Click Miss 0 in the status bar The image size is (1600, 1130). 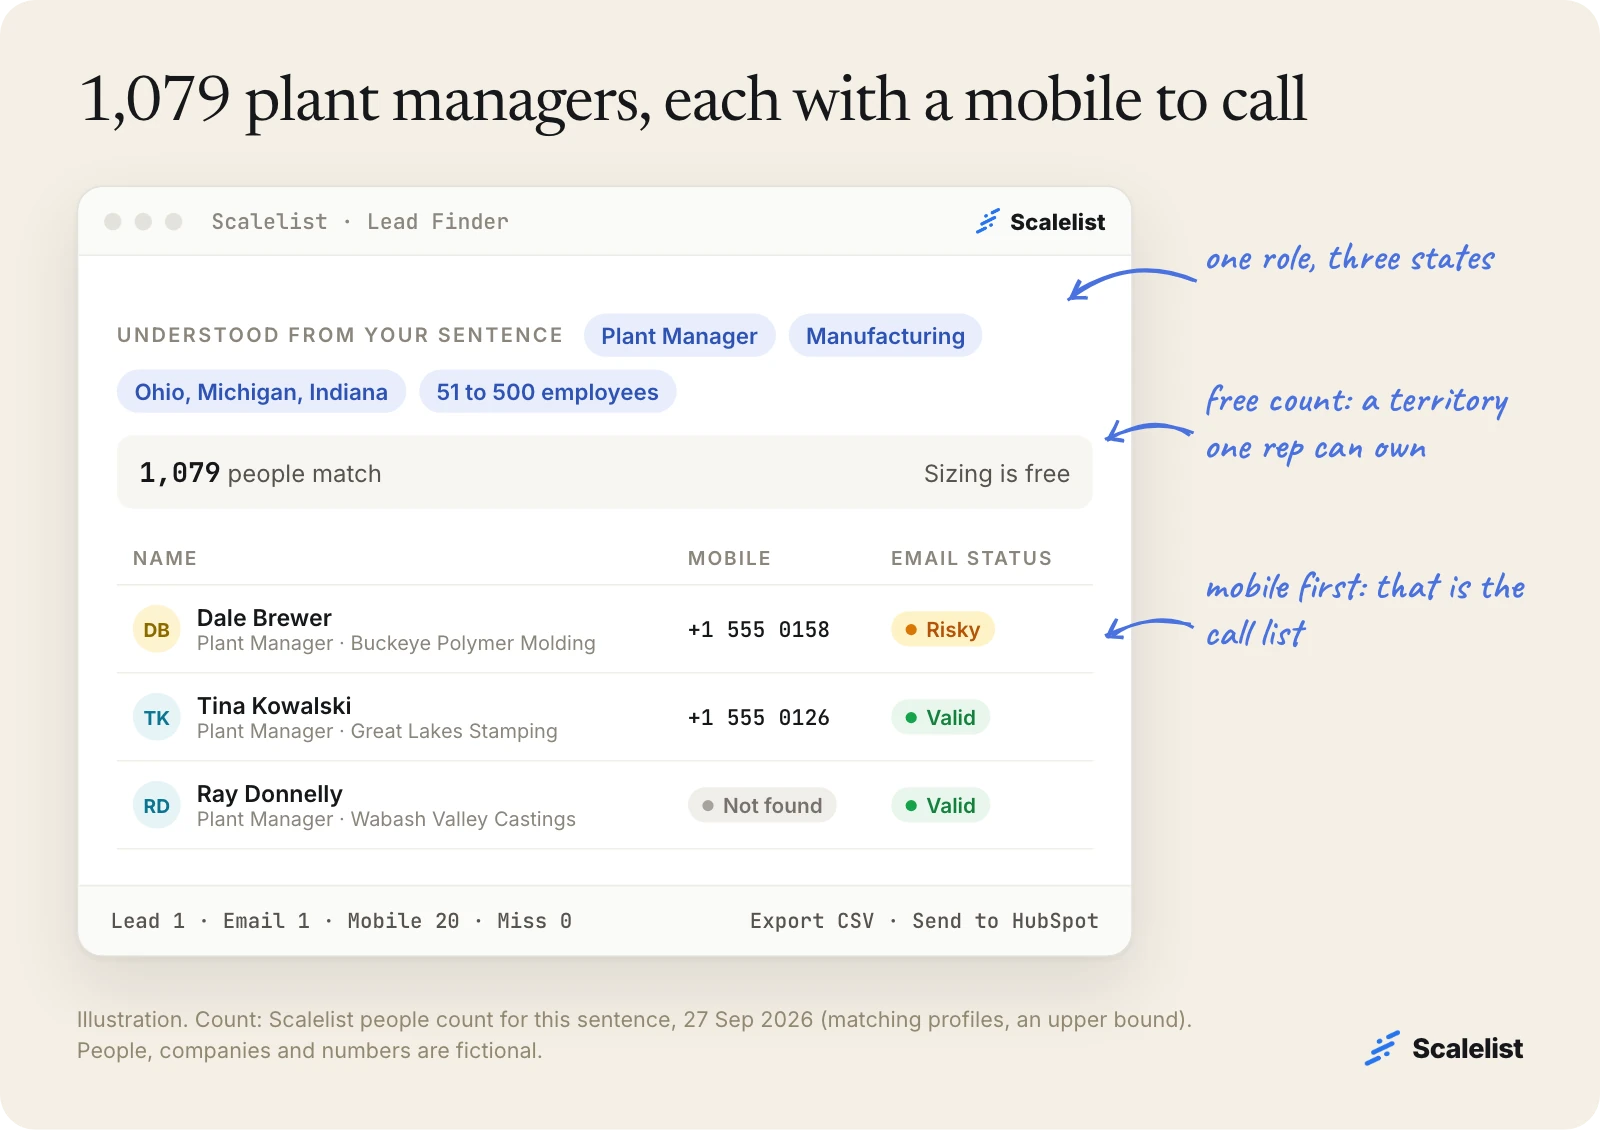click(x=534, y=921)
